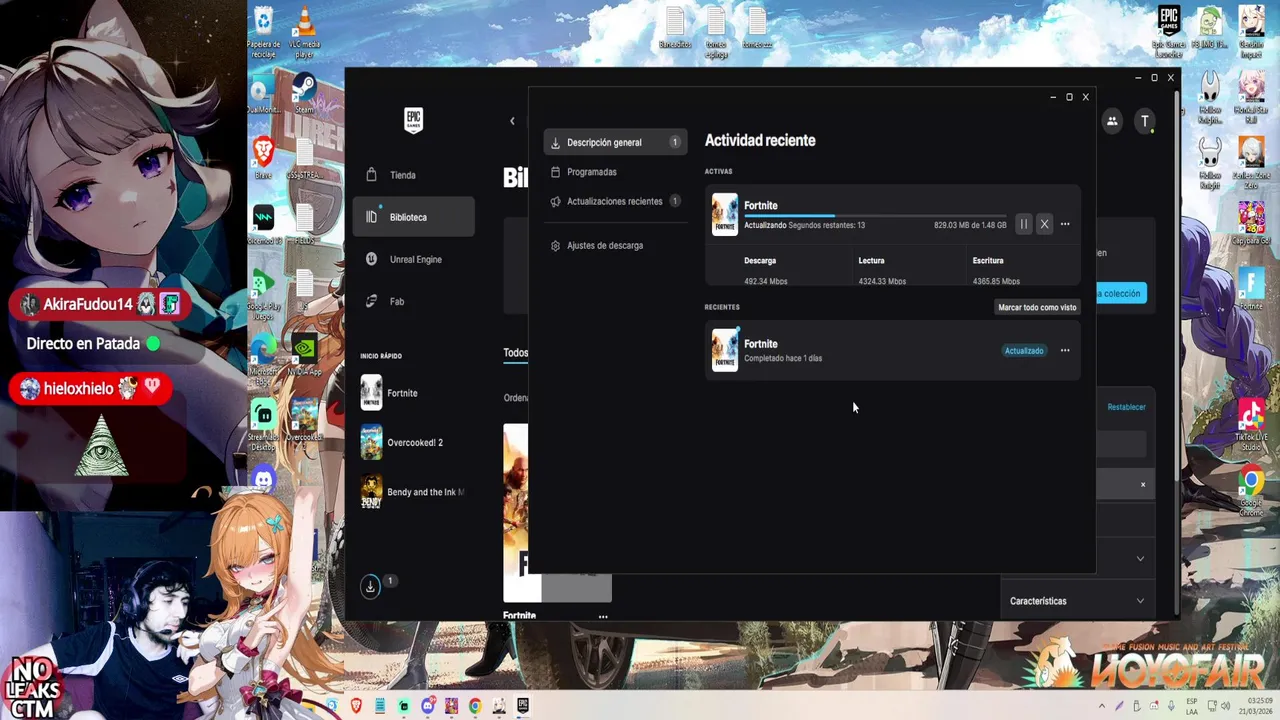Click the active Fortnite game thumbnail
1280x720 pixels.
(x=725, y=214)
